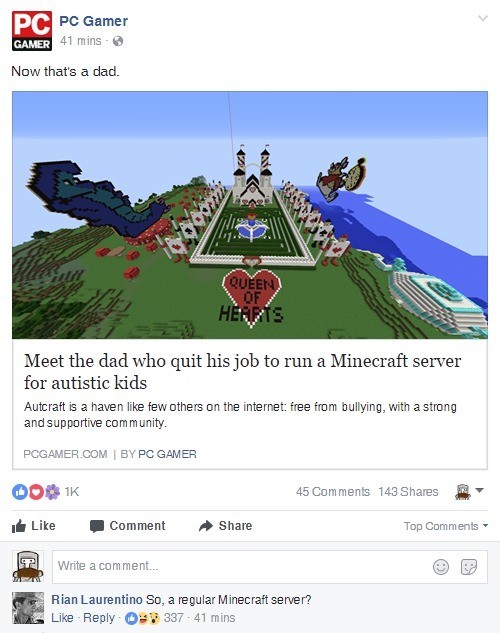This screenshot has width=500, height=633.
Task: Click the purple flower reaction icon
Action: (x=52, y=492)
